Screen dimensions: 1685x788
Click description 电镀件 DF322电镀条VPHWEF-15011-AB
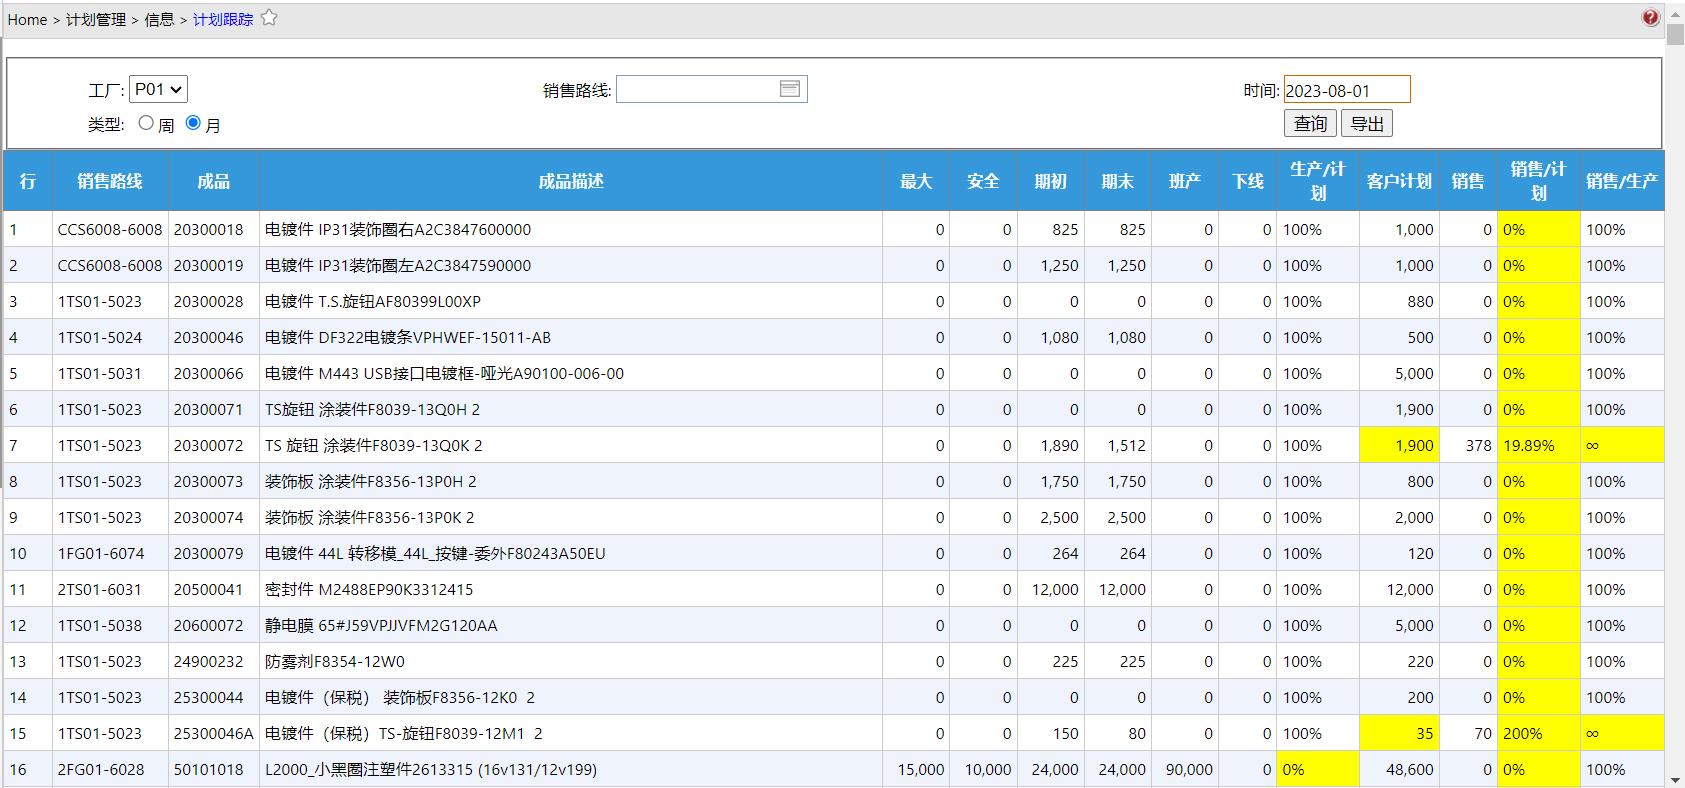(408, 337)
